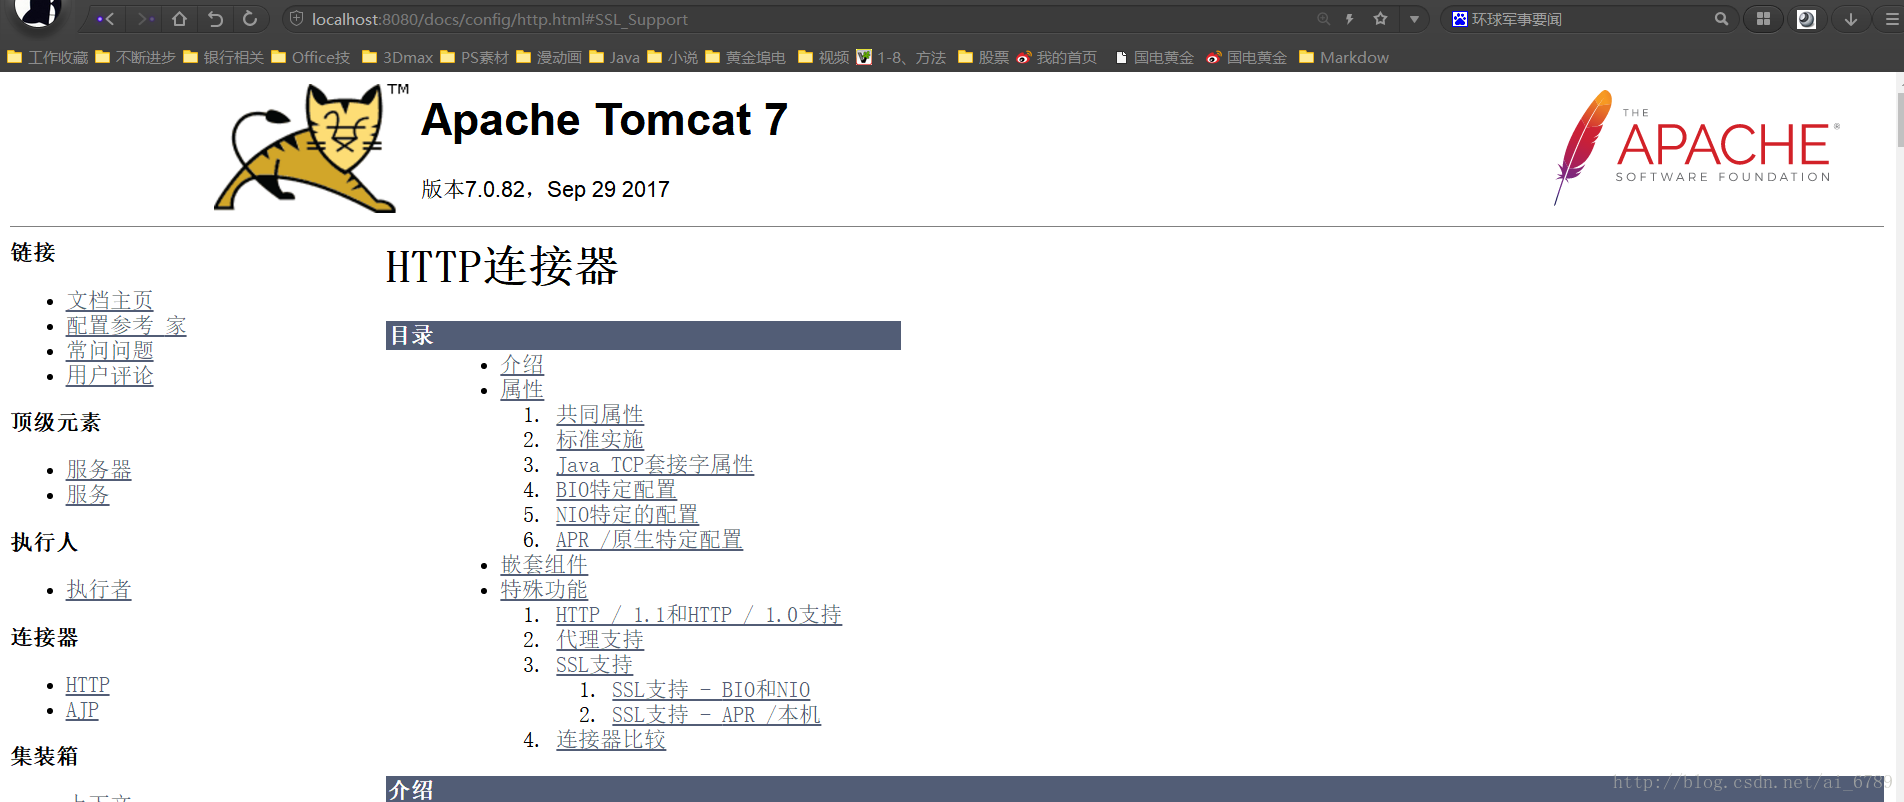The height and width of the screenshot is (802, 1904).
Task: Click the undo/restore closed tab icon
Action: coord(215,19)
